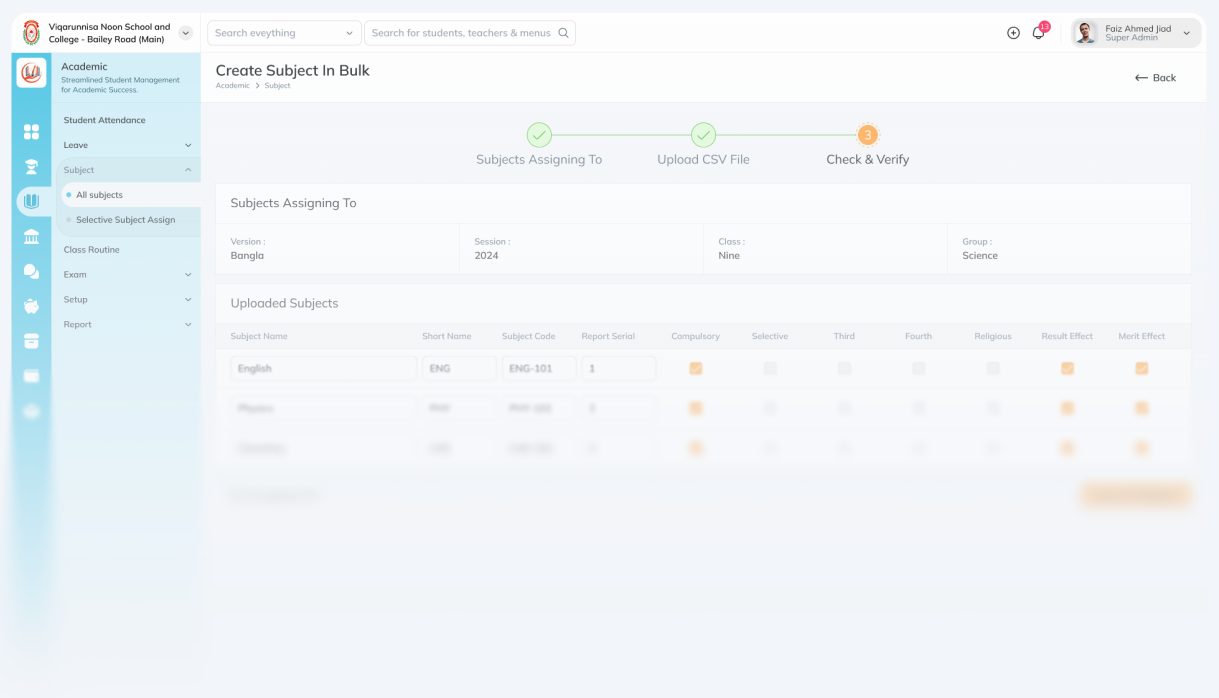Open the school branch selector dropdown
The height and width of the screenshot is (698, 1219).
coord(185,33)
